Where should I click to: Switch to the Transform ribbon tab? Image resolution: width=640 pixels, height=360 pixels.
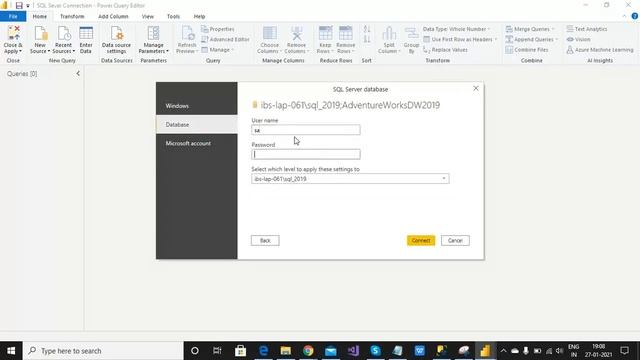coord(72,16)
